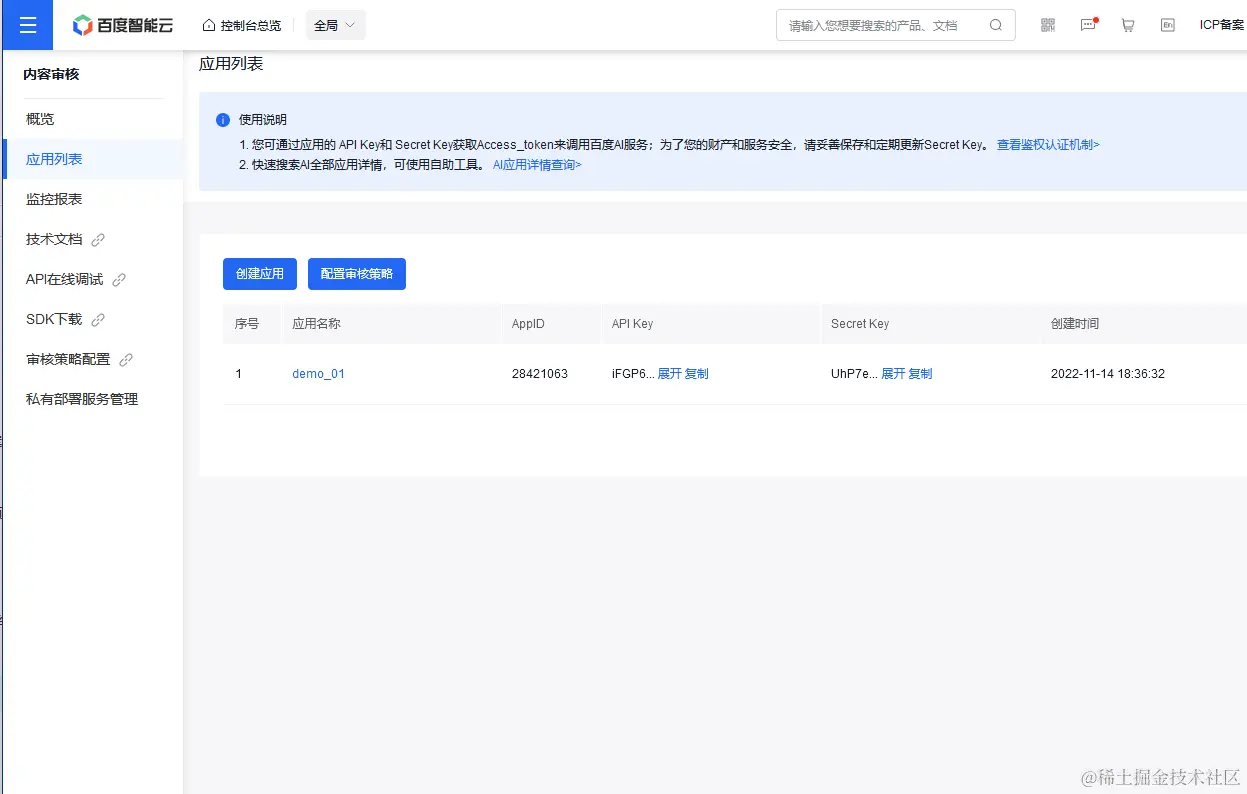Screen dimensions: 1247x794
Task: Click the 应用列表 page title
Action: coord(231,64)
